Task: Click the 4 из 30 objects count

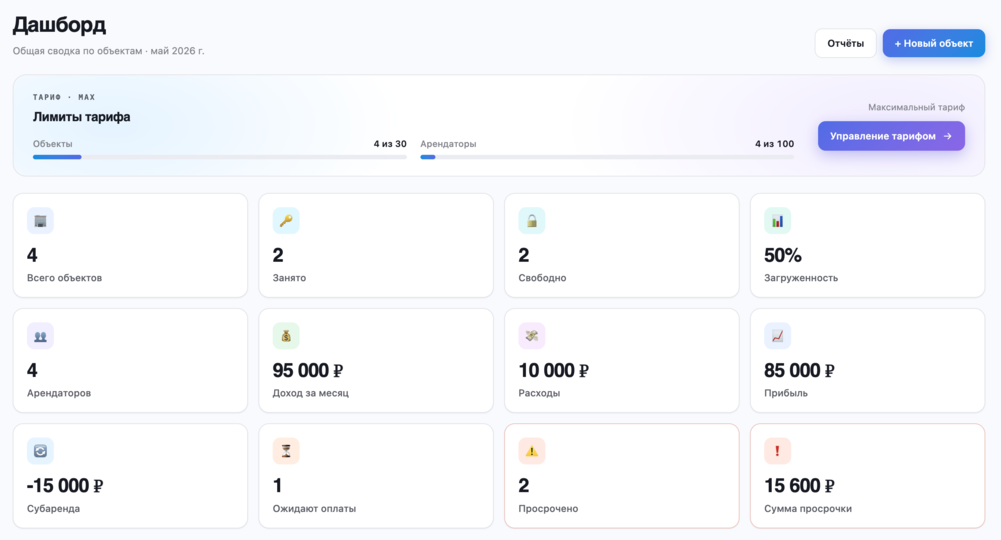Action: tap(390, 144)
